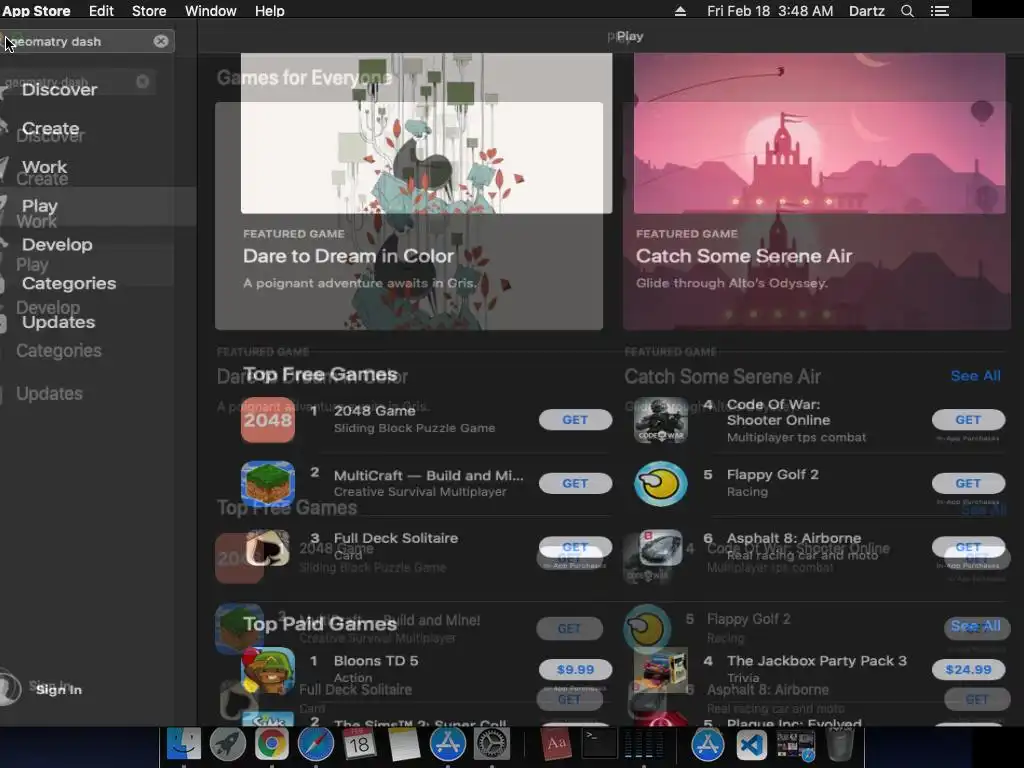
Task: Click the date and time in menu bar
Action: [x=770, y=11]
